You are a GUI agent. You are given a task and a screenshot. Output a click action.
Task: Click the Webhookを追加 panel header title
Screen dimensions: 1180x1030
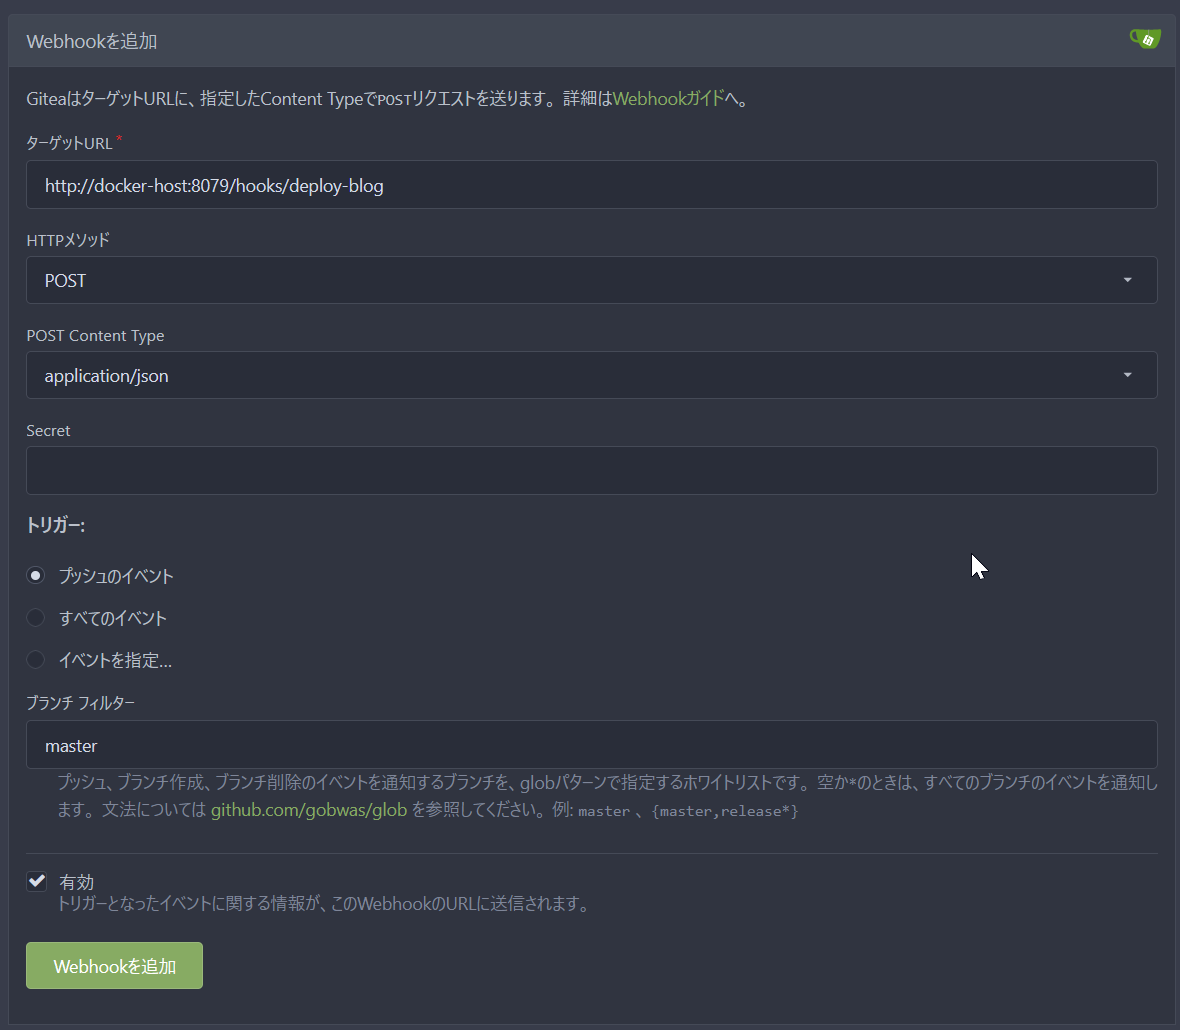[x=91, y=41]
